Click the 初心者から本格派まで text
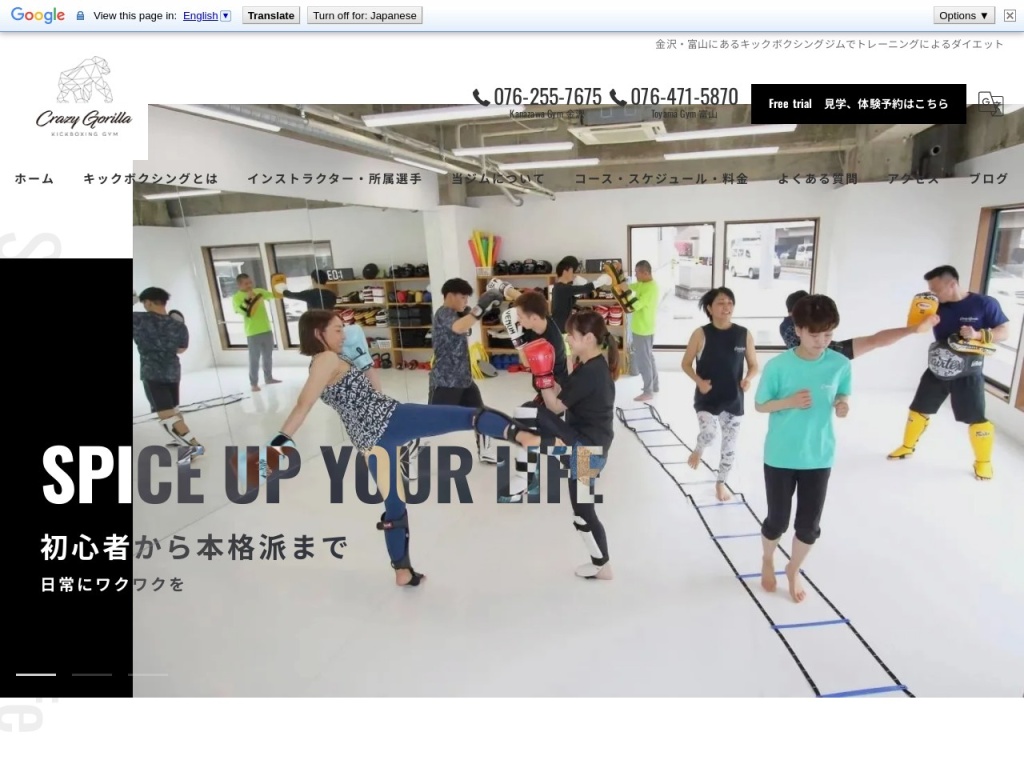 (x=194, y=547)
